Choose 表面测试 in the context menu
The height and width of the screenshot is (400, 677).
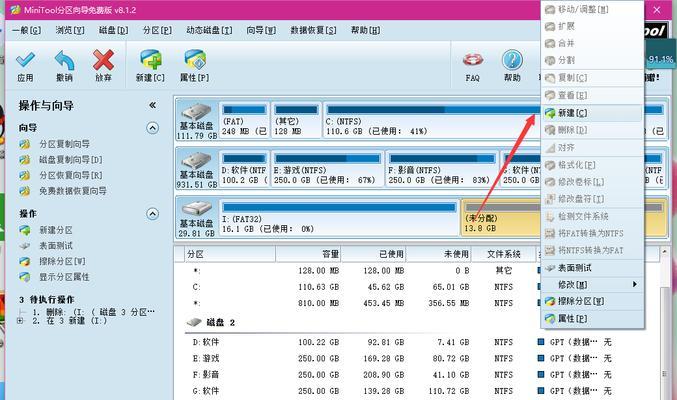592,268
